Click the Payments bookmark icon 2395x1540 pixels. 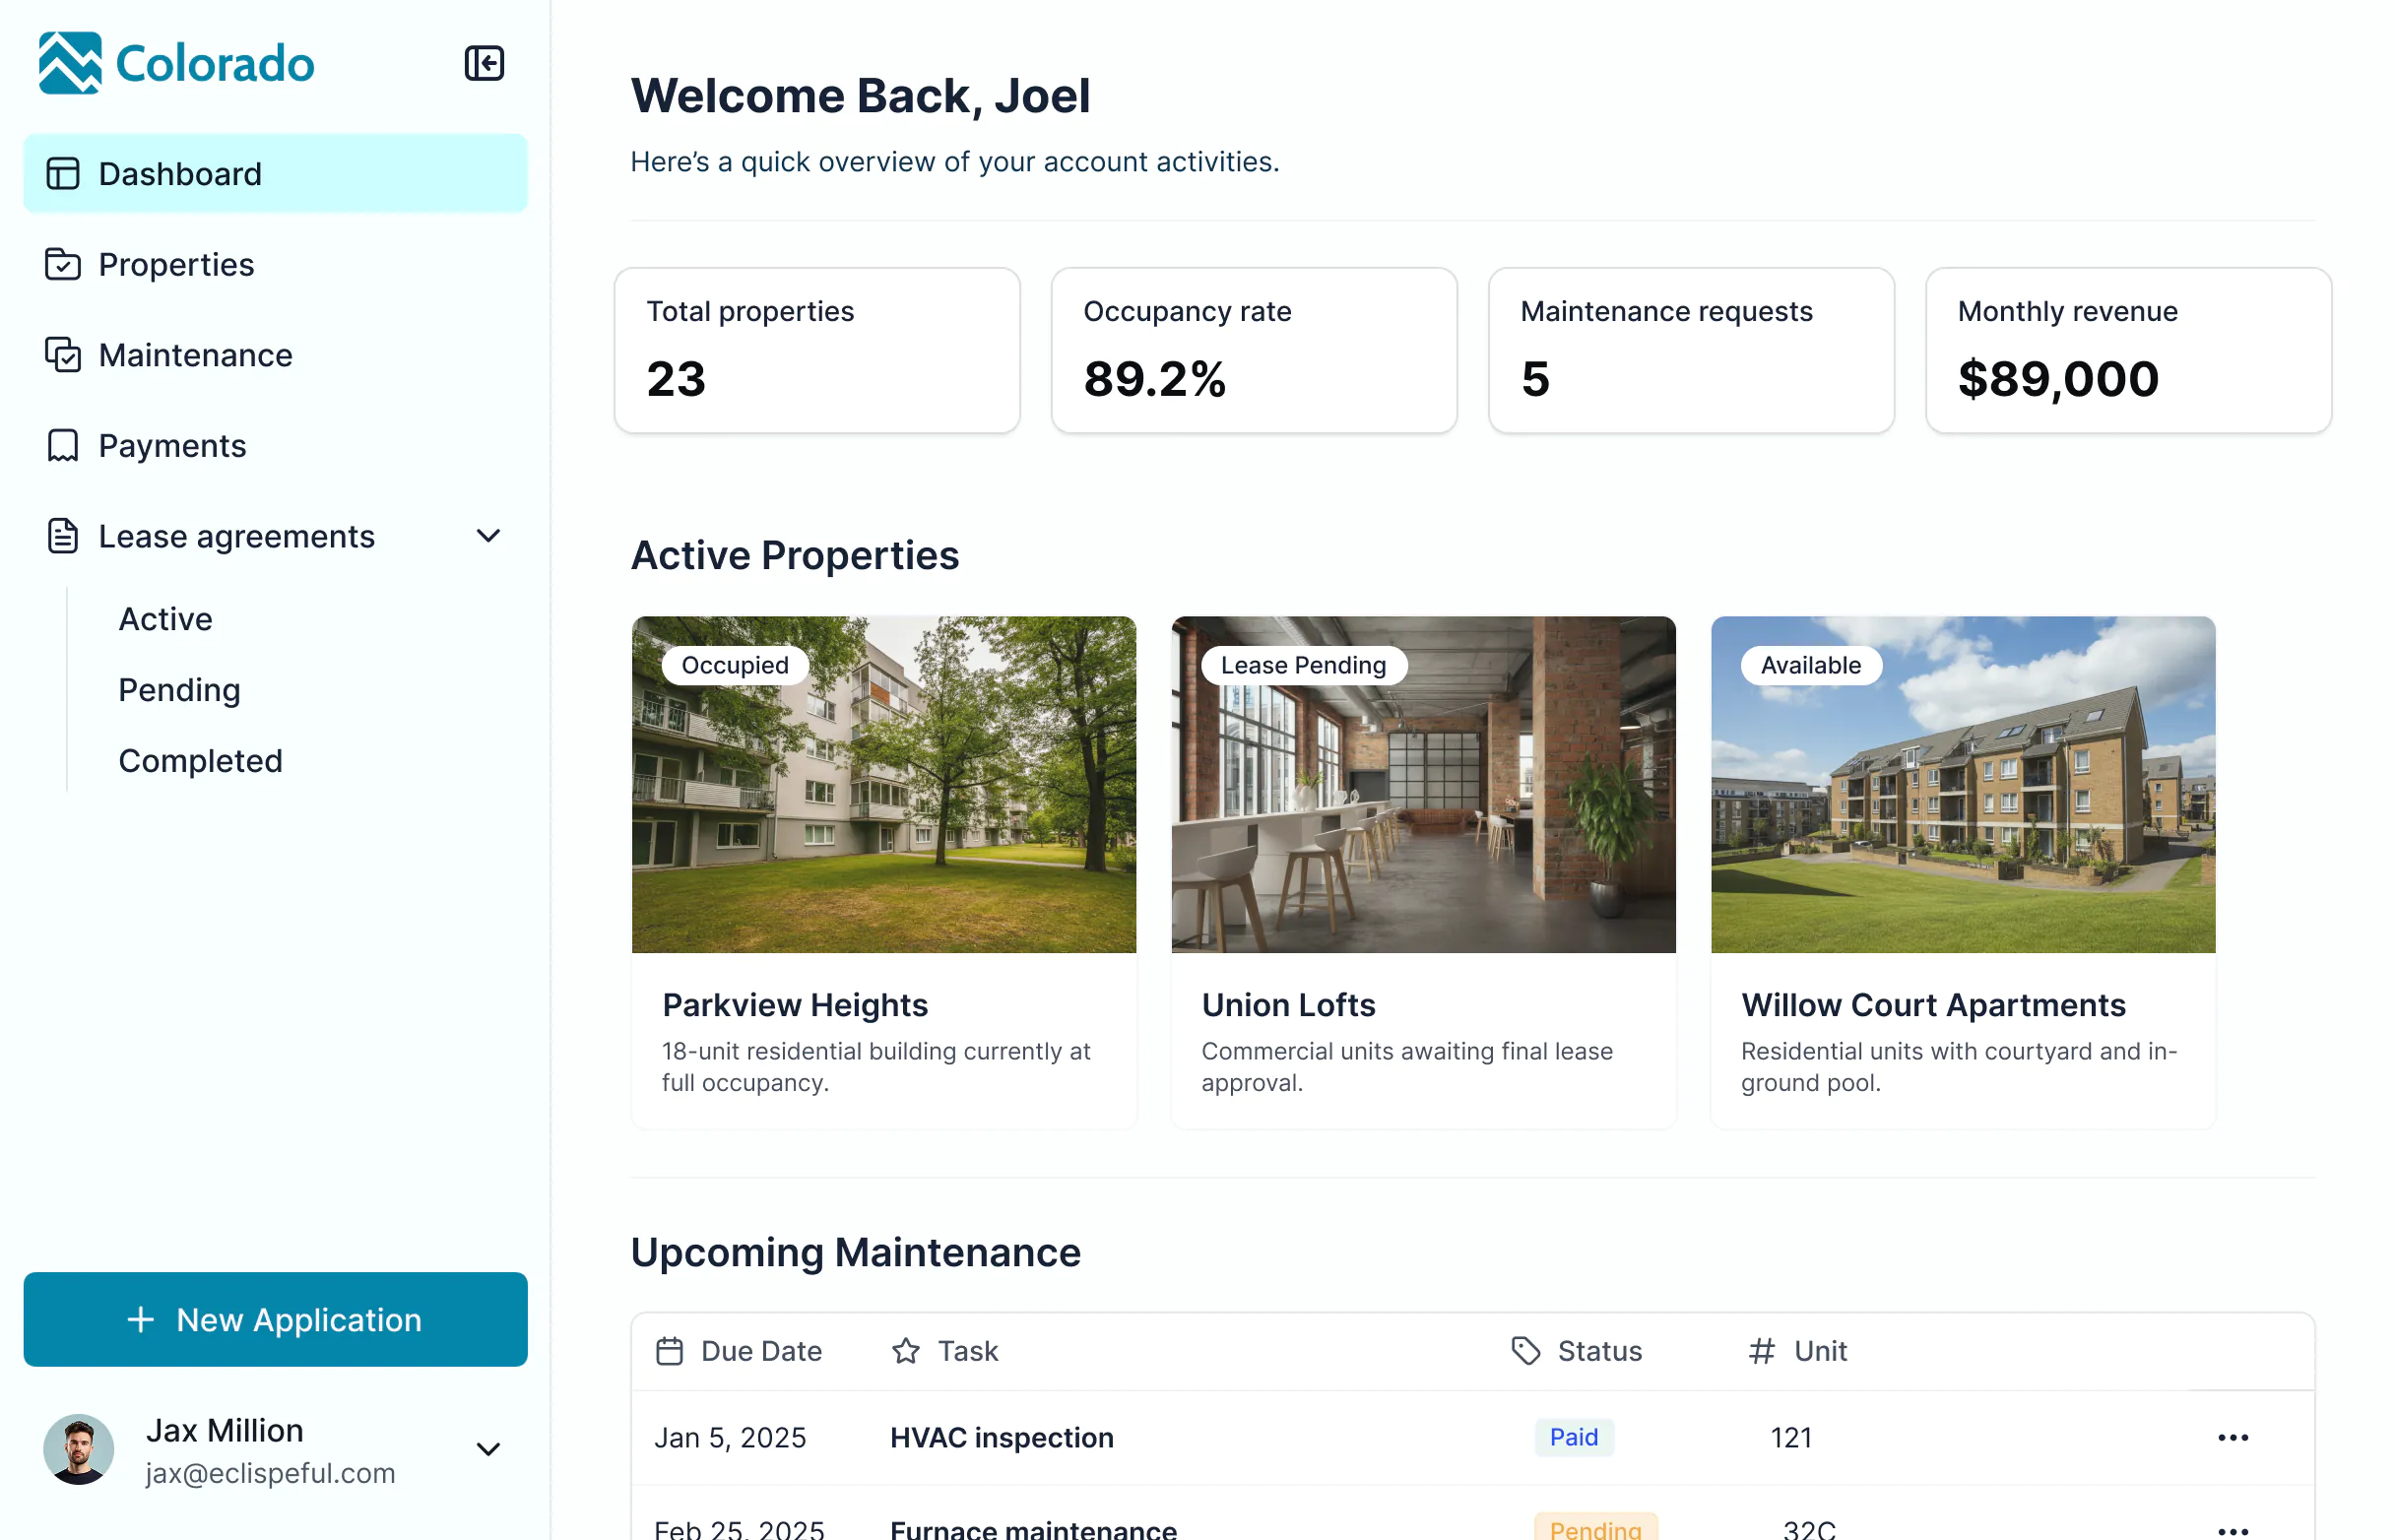(x=63, y=445)
